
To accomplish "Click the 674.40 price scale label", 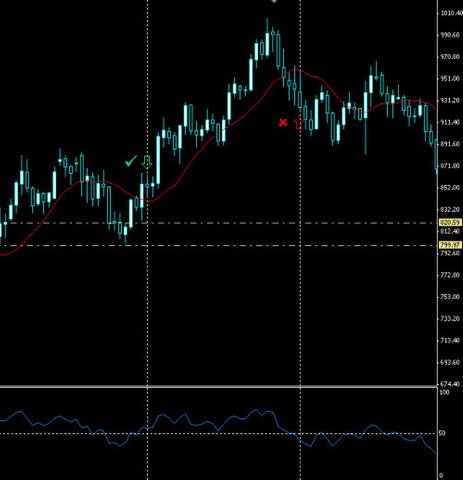I will (x=450, y=384).
